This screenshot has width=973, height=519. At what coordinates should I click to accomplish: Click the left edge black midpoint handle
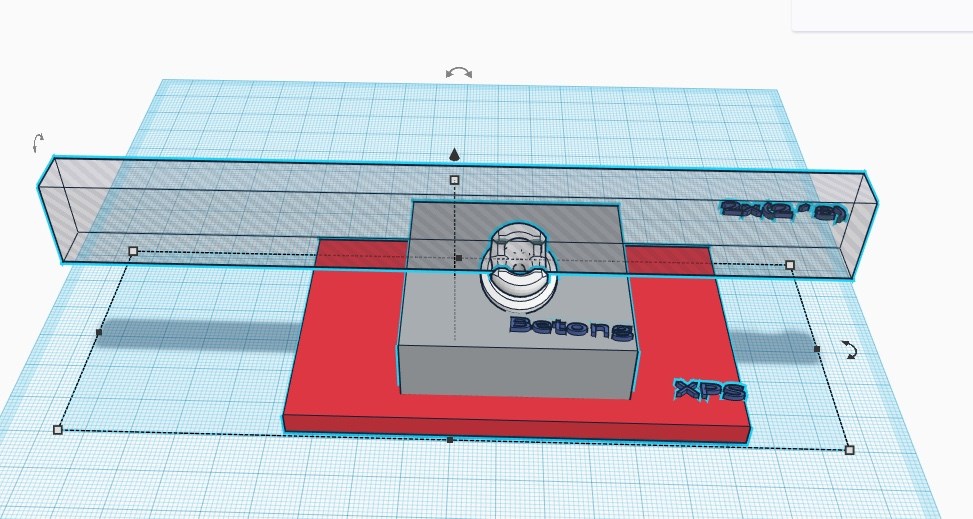pos(99,332)
